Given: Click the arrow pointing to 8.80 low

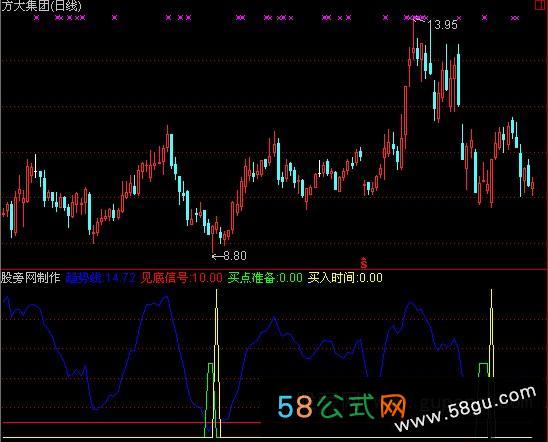Looking at the screenshot, I should (x=217, y=257).
